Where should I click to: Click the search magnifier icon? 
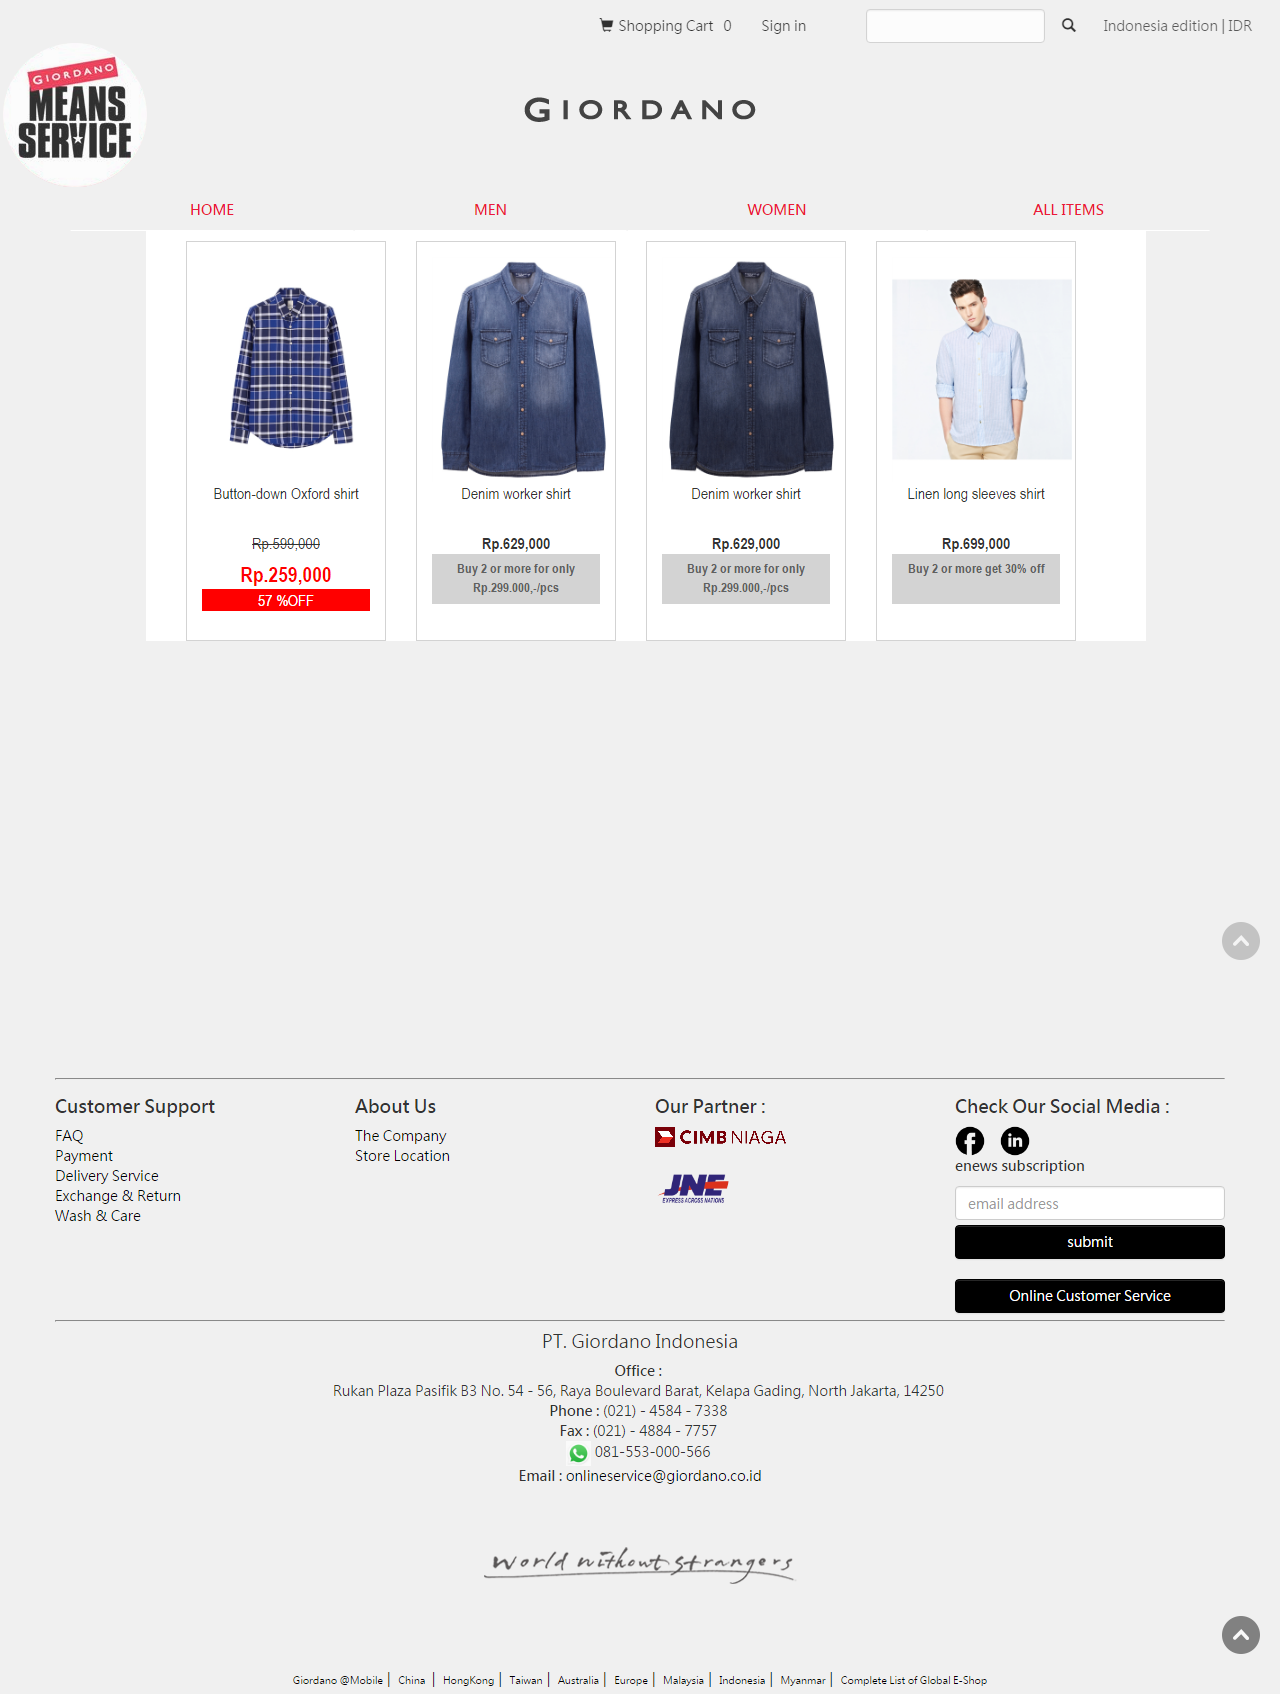point(1069,26)
